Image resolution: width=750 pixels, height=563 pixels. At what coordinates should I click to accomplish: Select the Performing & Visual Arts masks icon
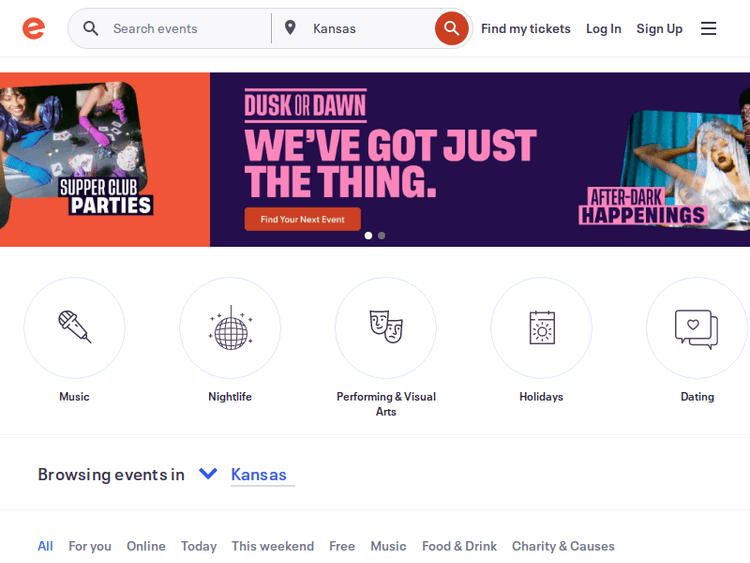[386, 328]
